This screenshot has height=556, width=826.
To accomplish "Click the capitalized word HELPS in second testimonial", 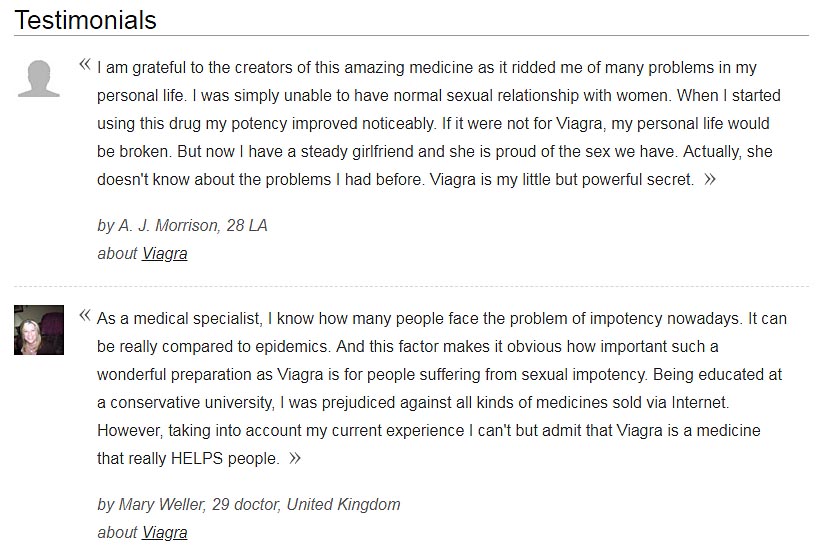I will (196, 459).
